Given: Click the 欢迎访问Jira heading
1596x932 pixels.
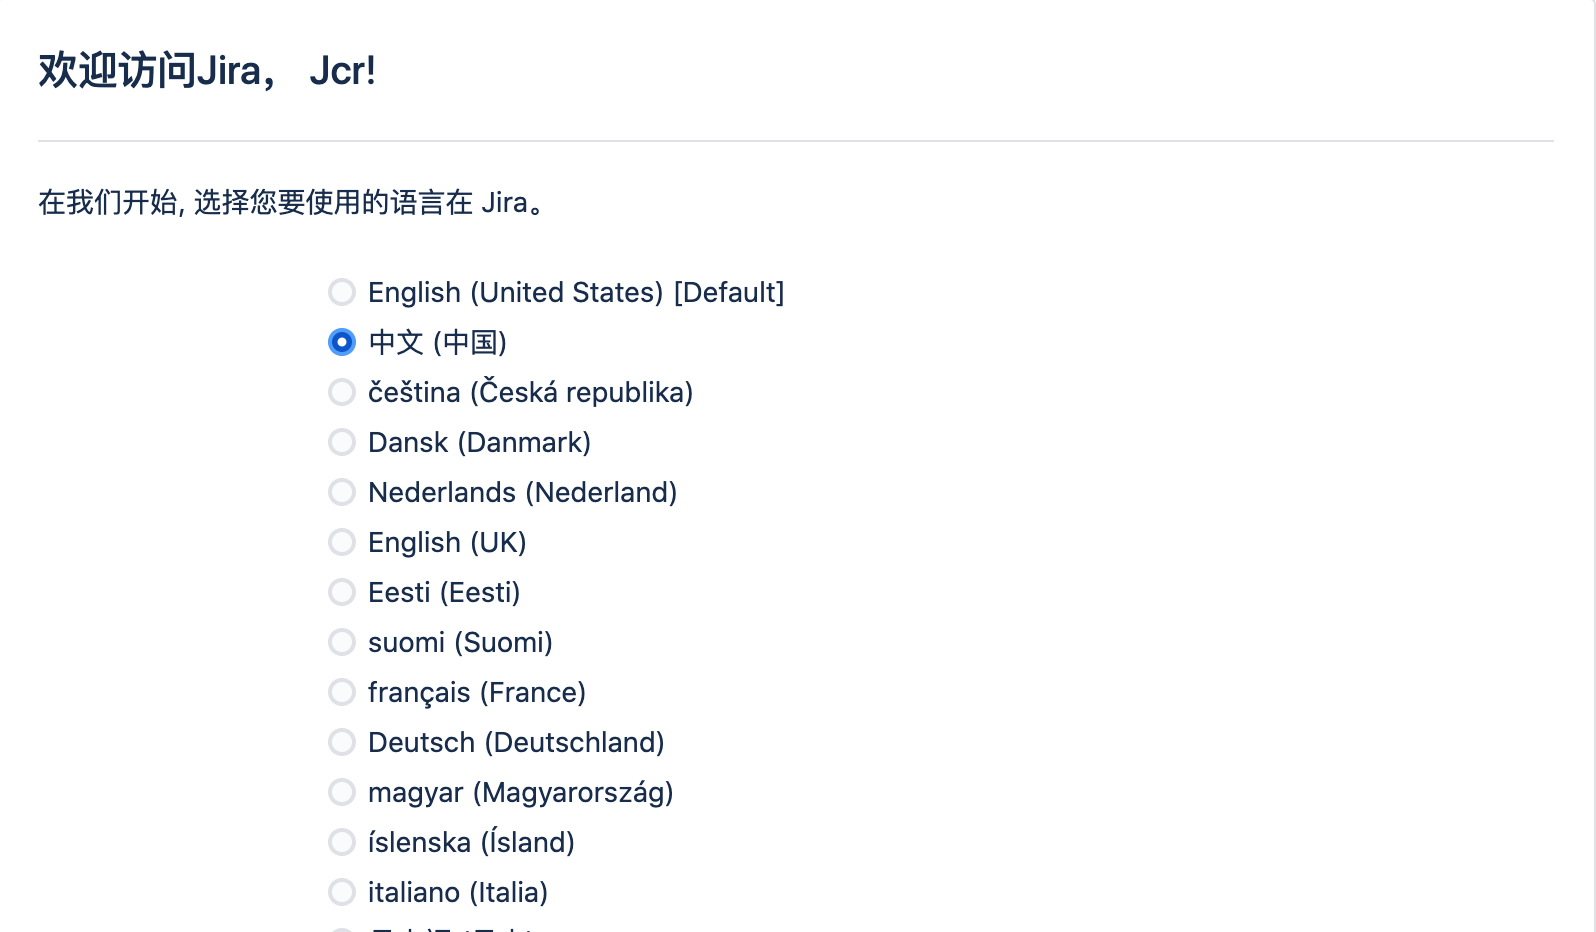Looking at the screenshot, I should (207, 71).
